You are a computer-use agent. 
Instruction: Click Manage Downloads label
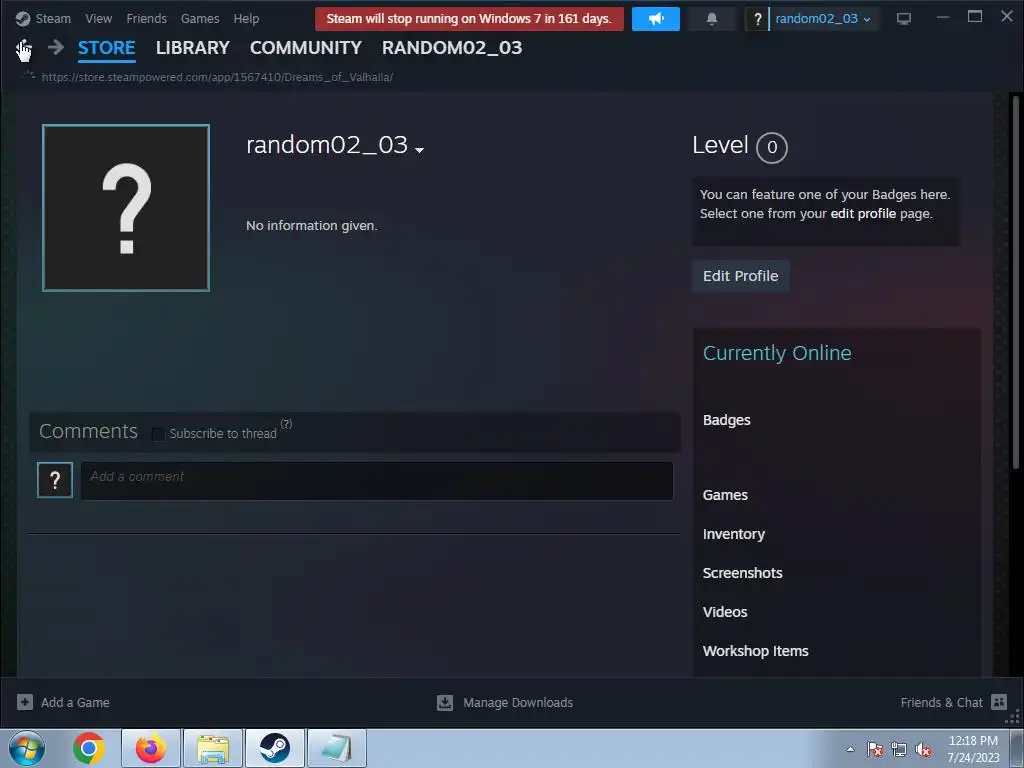[x=518, y=703]
